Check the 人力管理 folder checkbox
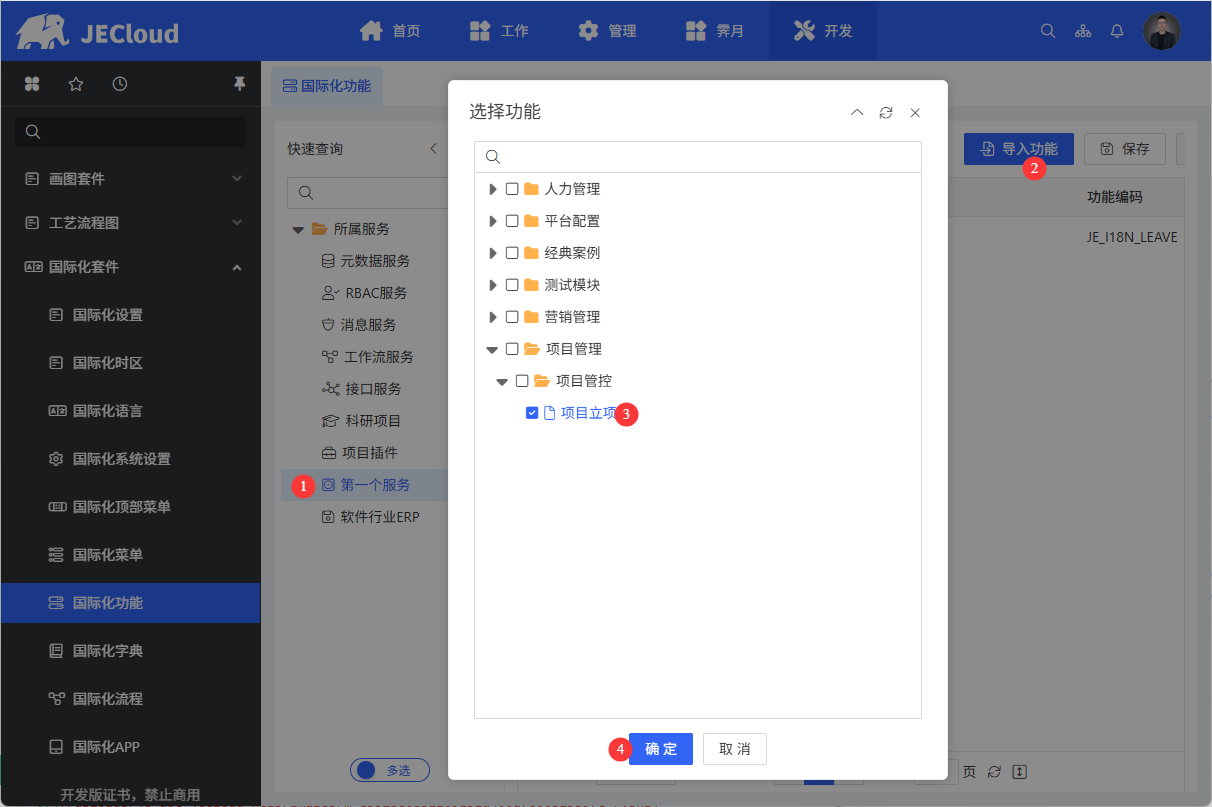 (x=512, y=189)
